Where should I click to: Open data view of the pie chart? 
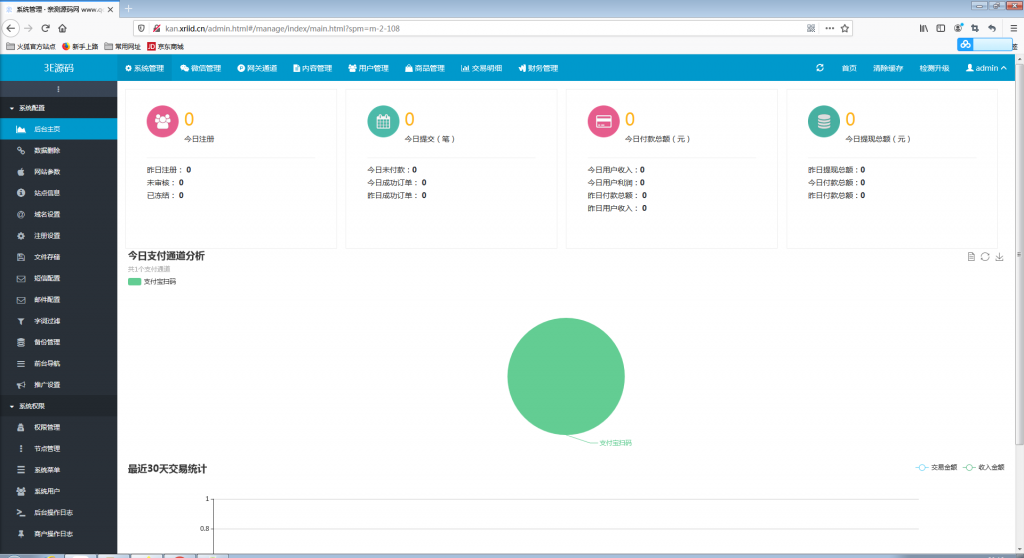(x=971, y=257)
